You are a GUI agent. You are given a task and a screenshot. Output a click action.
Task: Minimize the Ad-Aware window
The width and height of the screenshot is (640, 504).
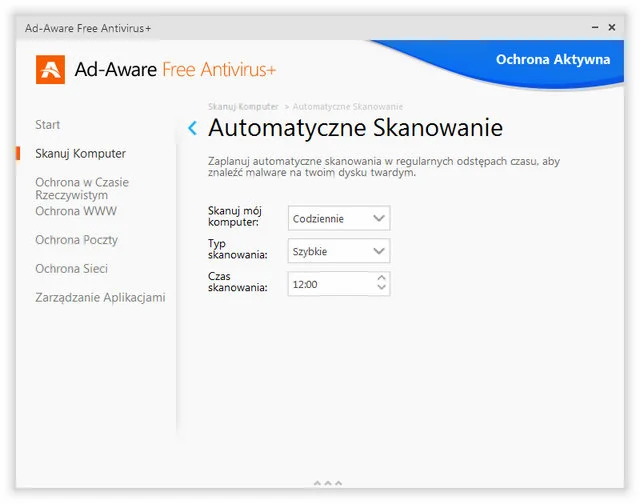(x=595, y=27)
